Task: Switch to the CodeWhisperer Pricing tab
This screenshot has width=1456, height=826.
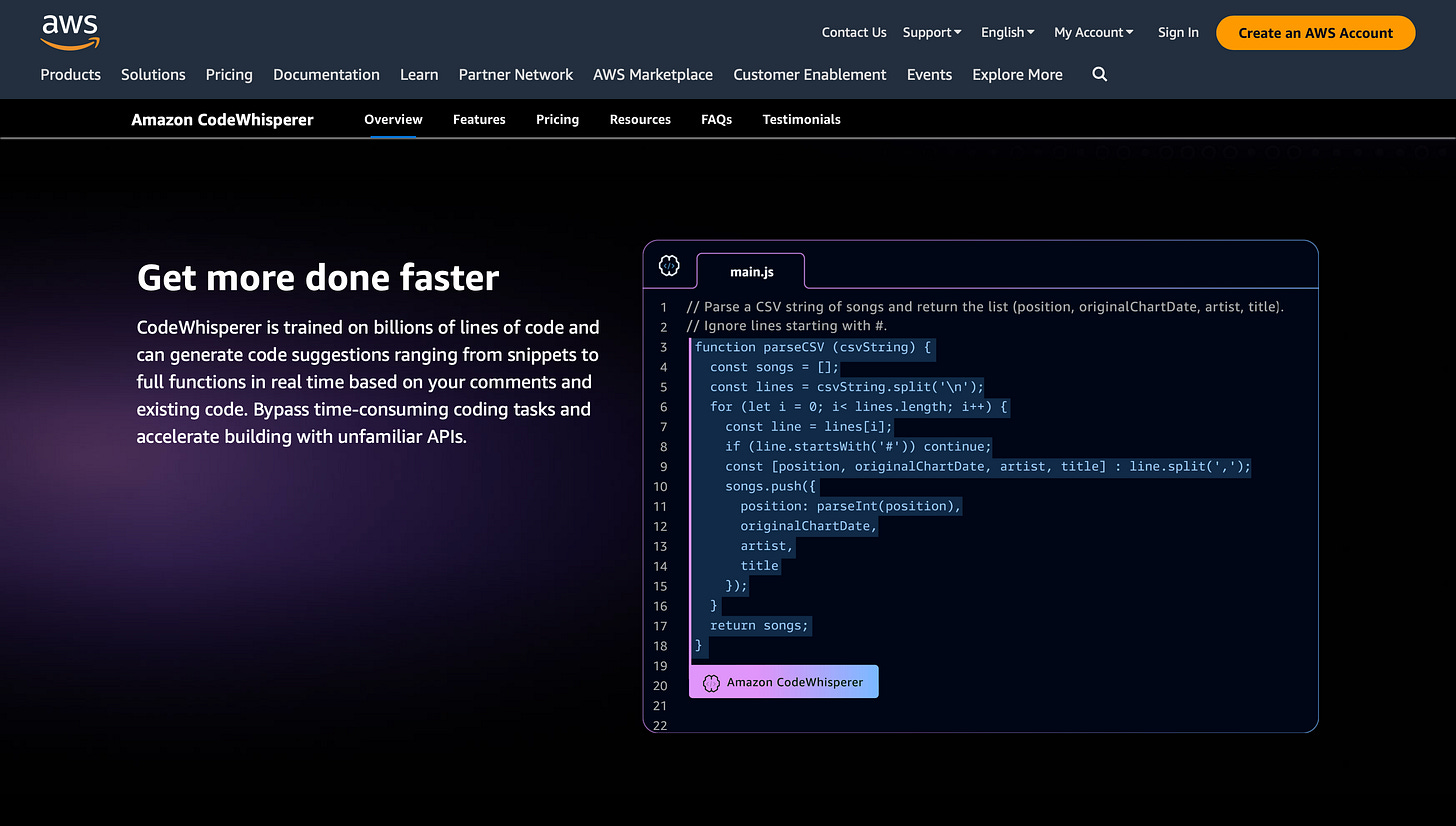Action: pos(557,119)
